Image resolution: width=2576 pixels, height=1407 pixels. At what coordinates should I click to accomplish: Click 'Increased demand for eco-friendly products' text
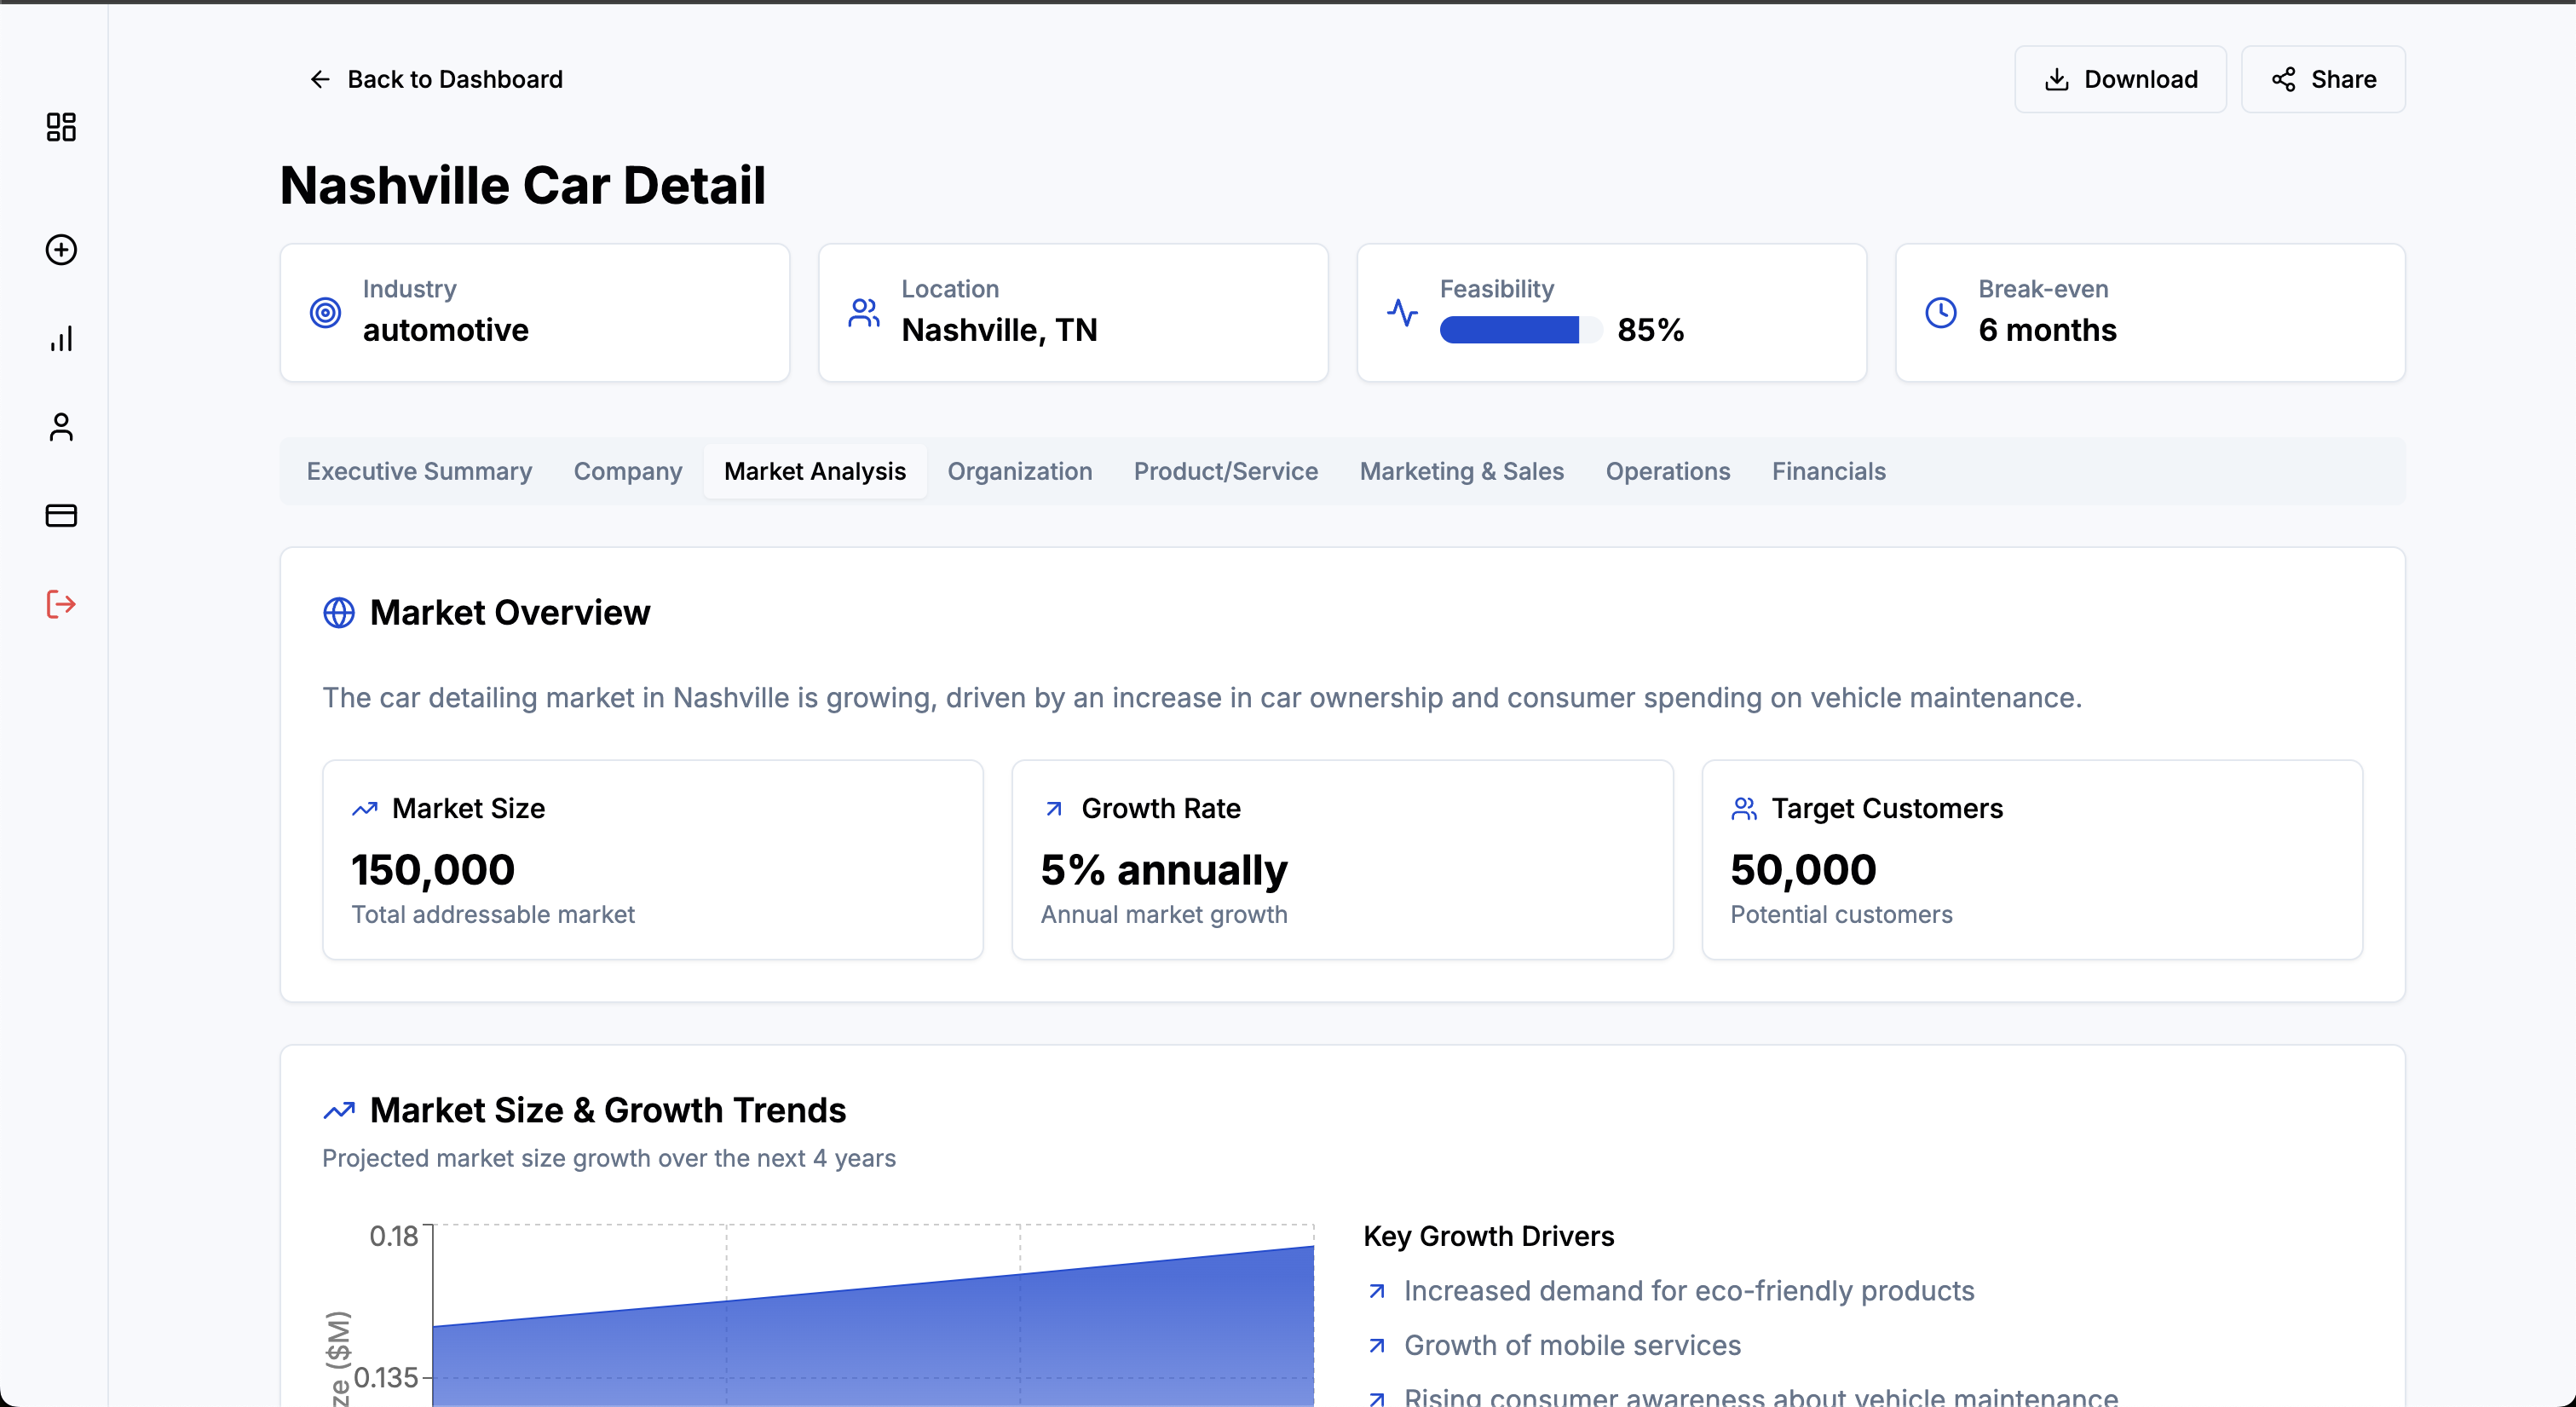1689,1291
